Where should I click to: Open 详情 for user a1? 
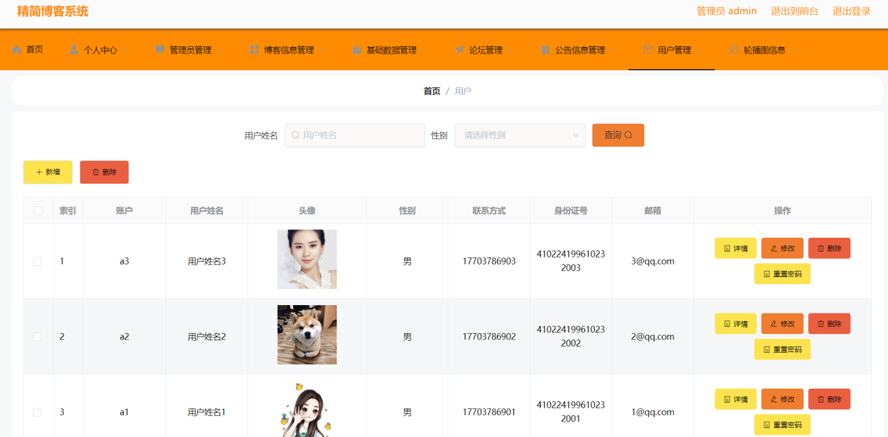(x=736, y=399)
